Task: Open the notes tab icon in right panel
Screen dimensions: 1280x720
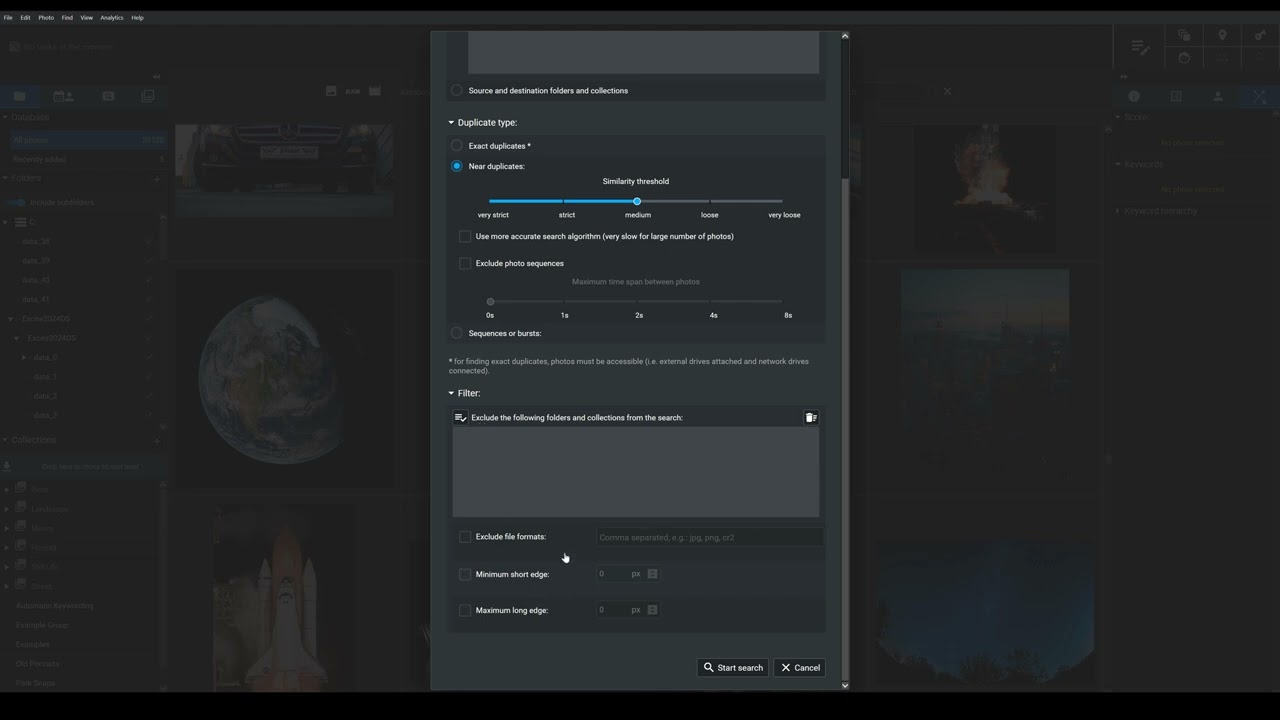Action: tap(1176, 96)
